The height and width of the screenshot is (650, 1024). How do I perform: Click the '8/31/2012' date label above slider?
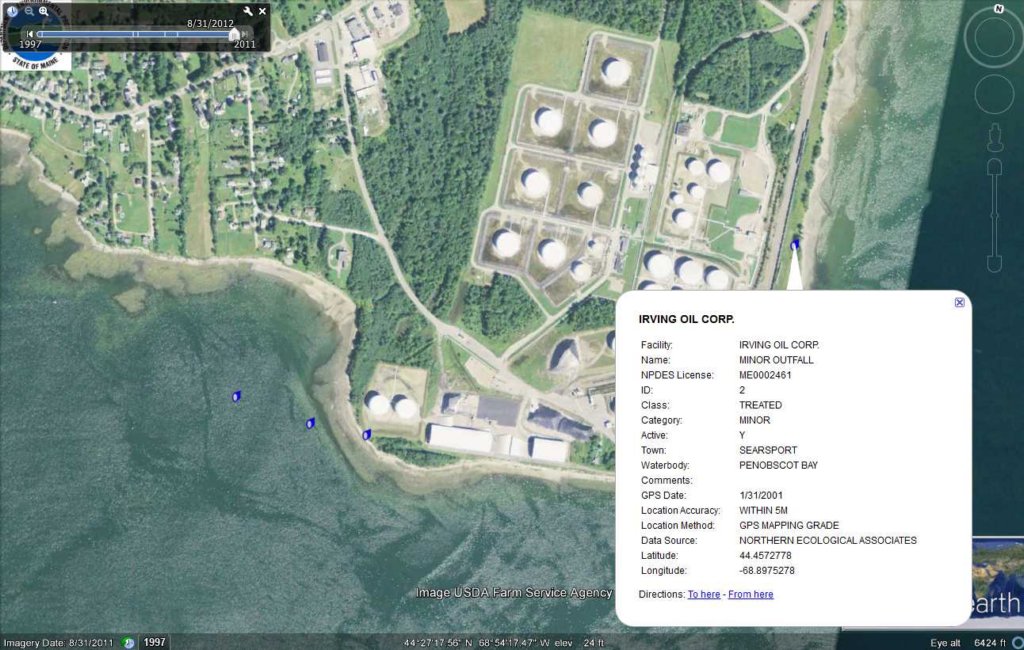coord(210,24)
